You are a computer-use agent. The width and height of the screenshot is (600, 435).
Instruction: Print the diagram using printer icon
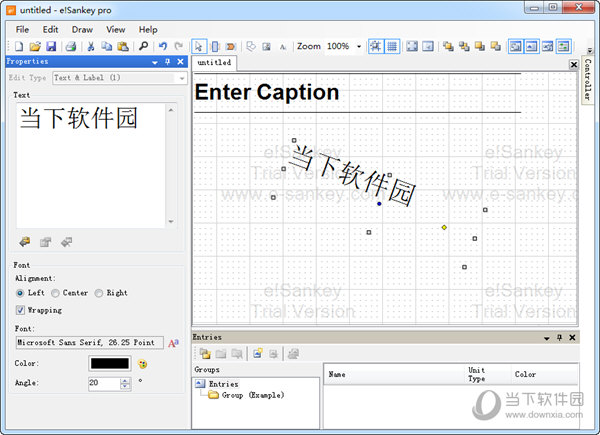click(x=71, y=47)
